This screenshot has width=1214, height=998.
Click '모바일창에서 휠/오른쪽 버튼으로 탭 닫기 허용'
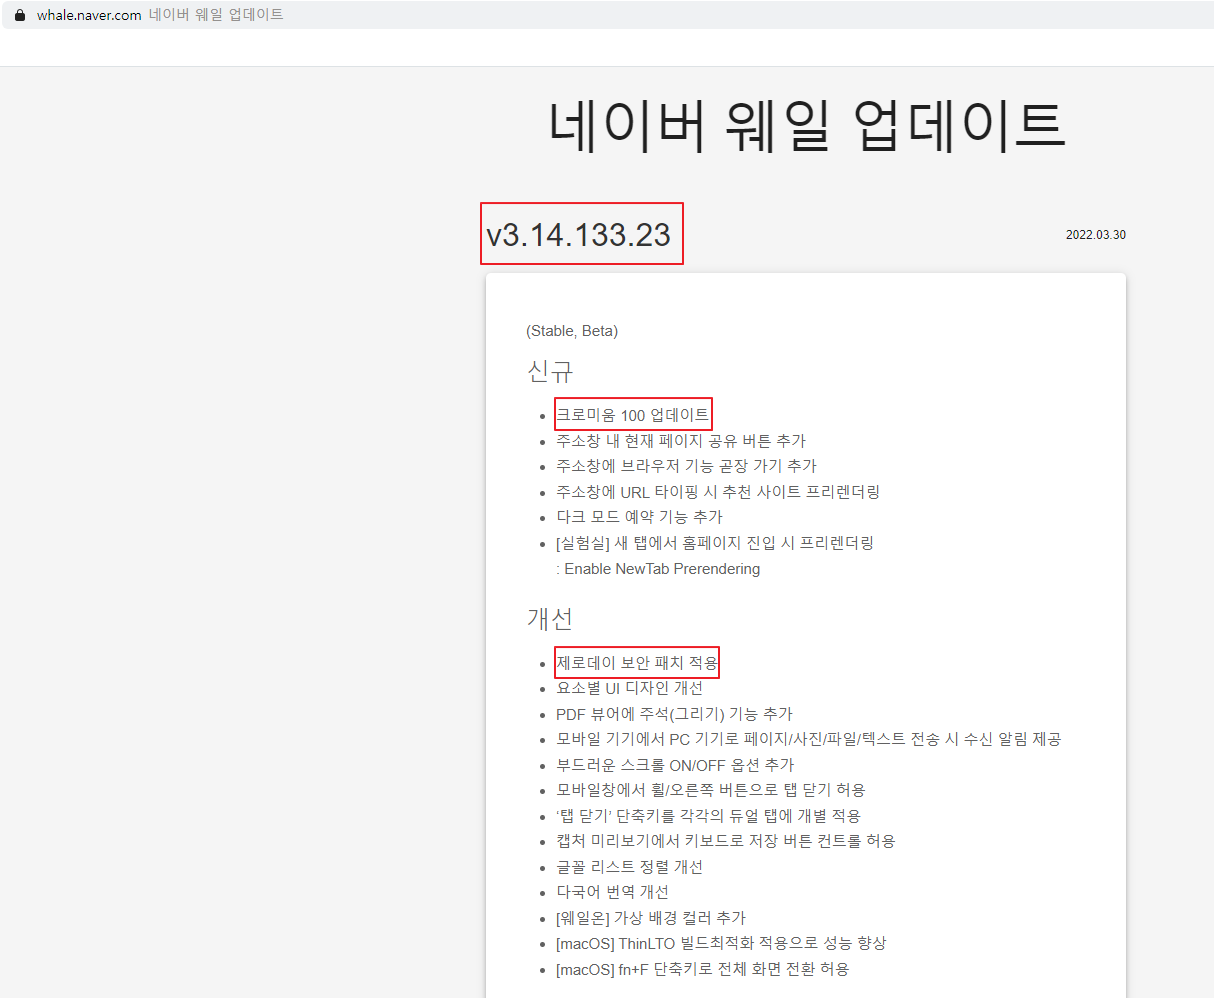tap(711, 790)
